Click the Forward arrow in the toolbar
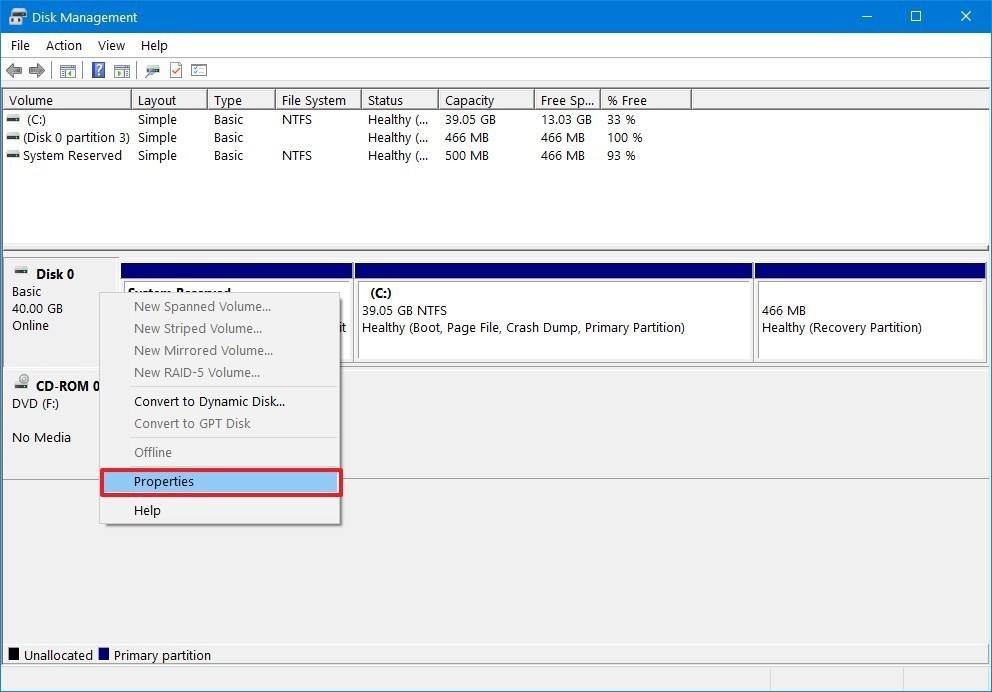The width and height of the screenshot is (992, 692). tap(37, 71)
